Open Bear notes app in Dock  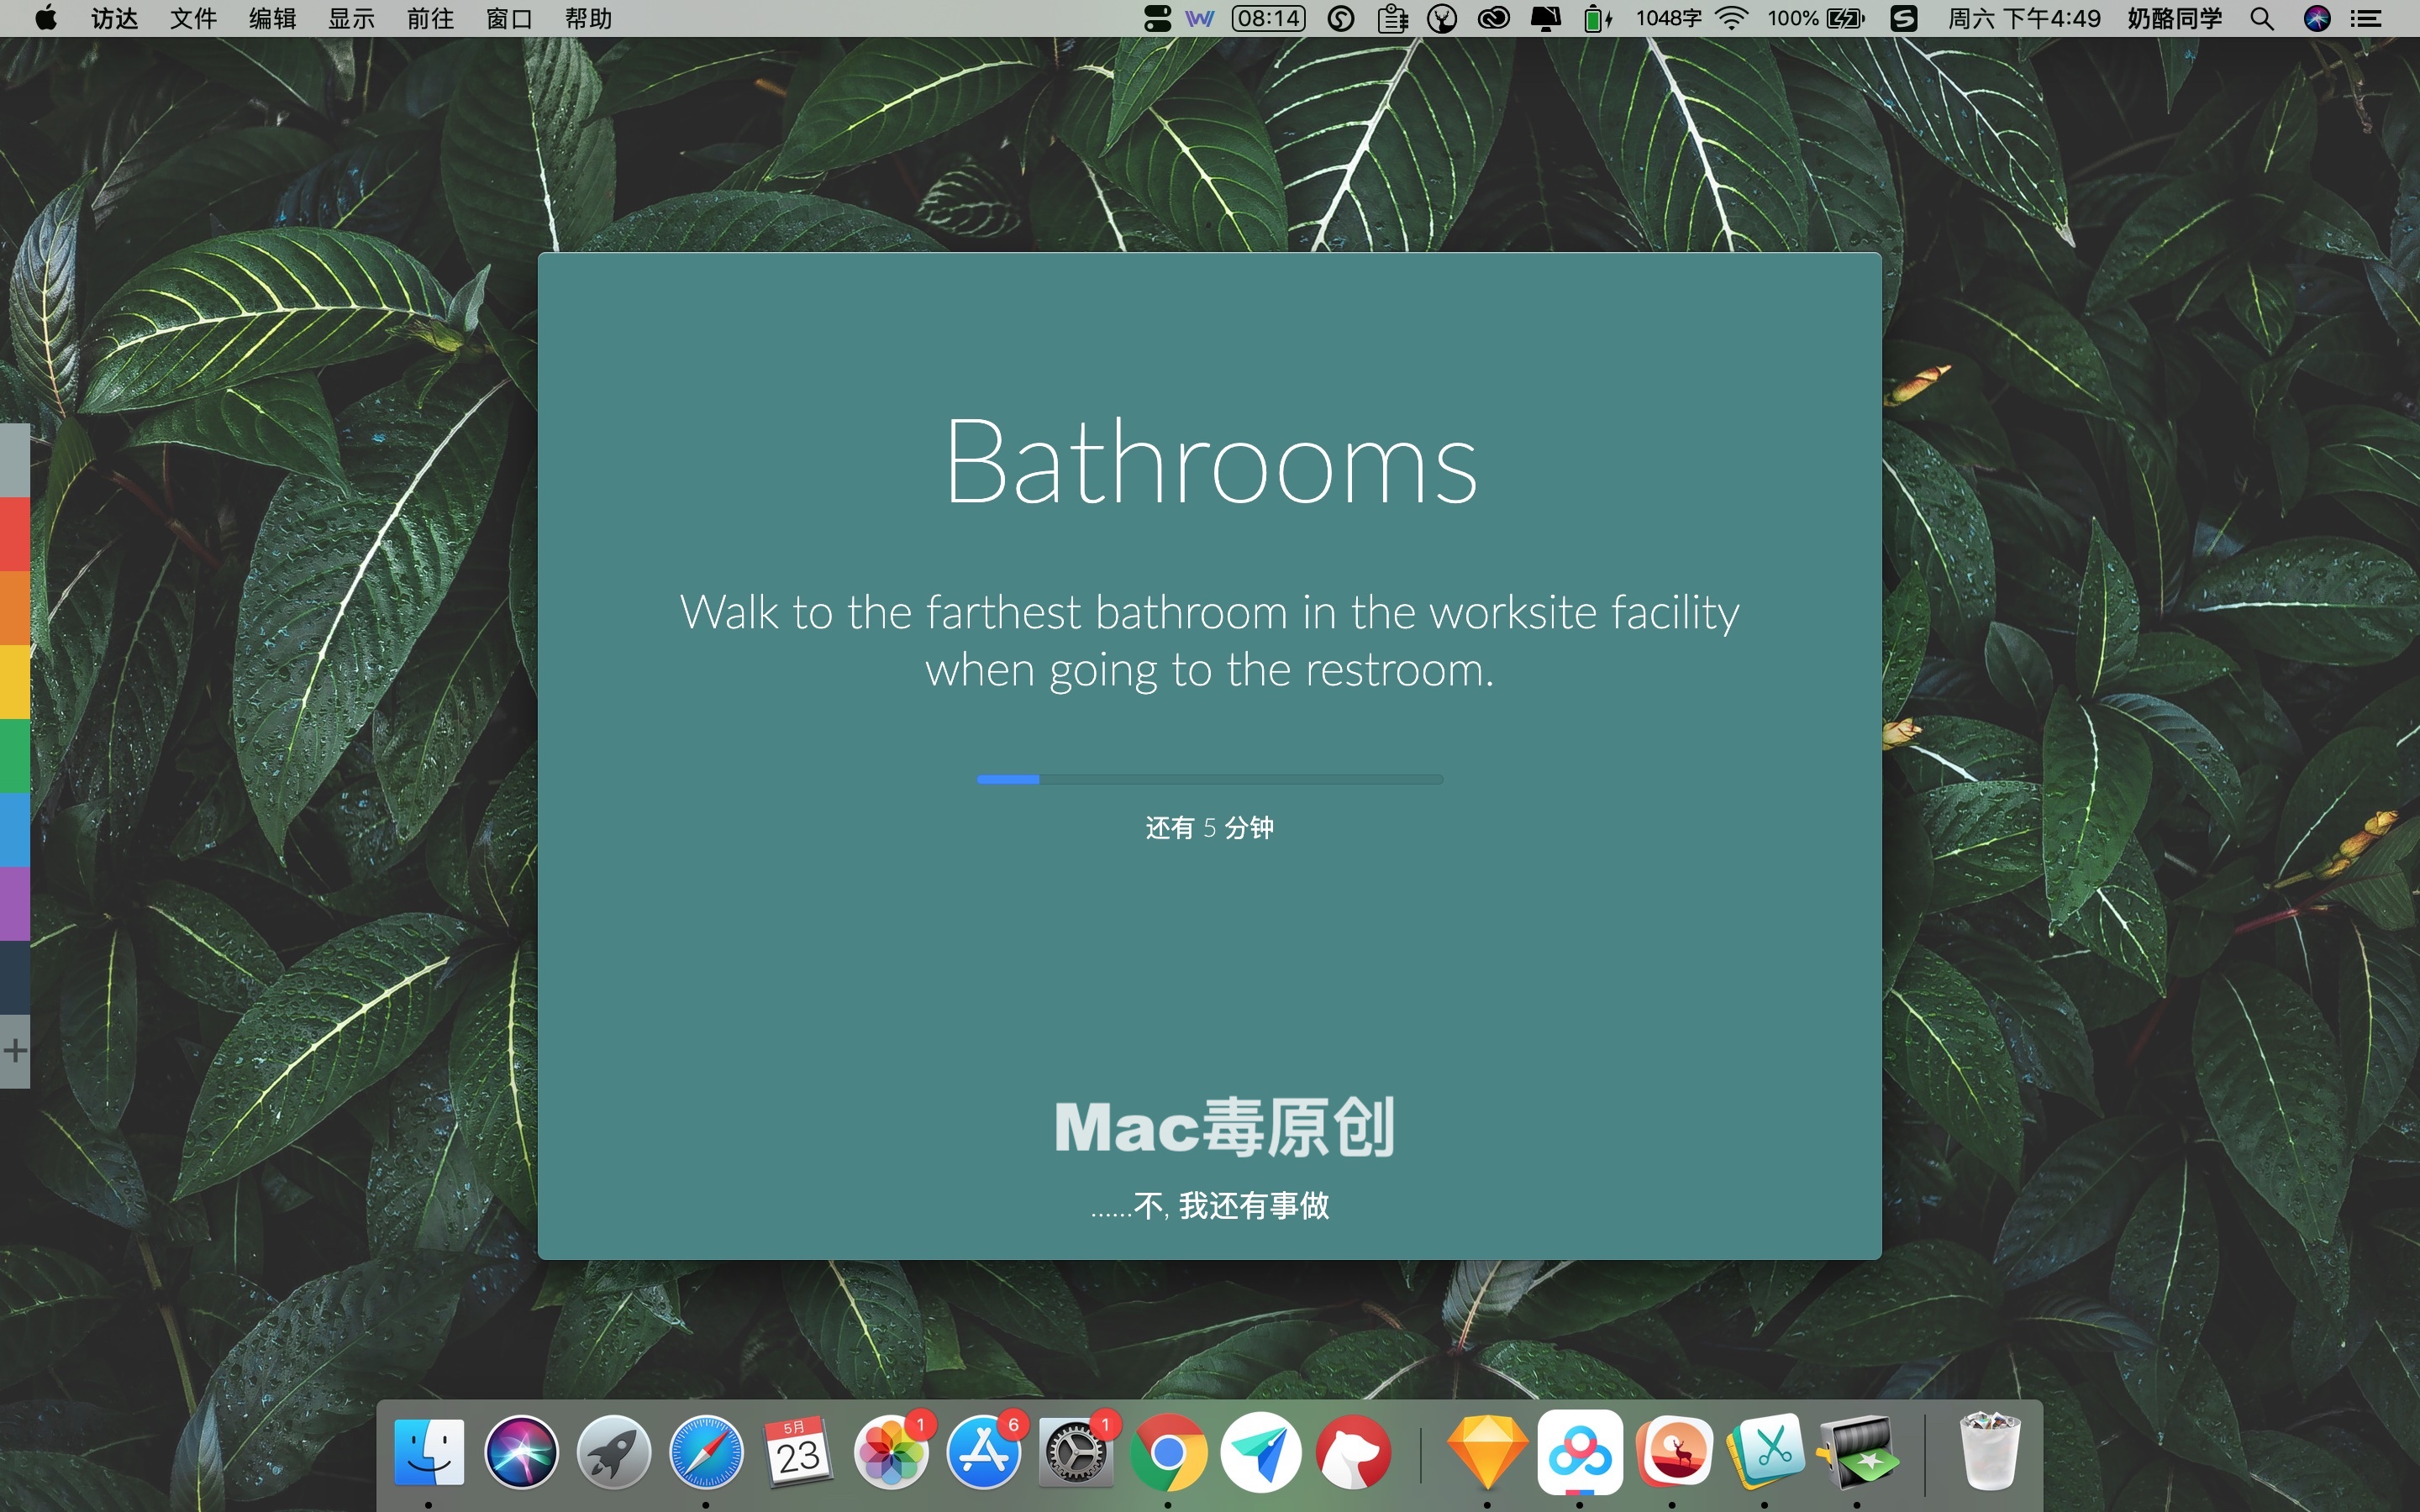pyautogui.click(x=1353, y=1452)
